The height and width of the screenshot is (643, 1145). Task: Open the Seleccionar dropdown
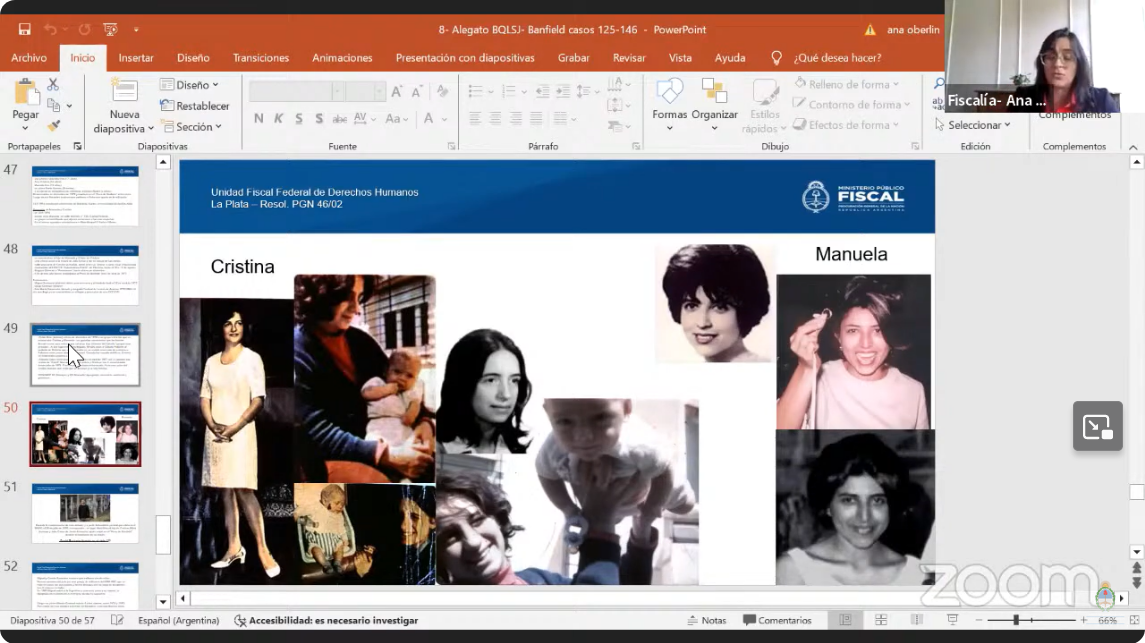click(x=973, y=125)
